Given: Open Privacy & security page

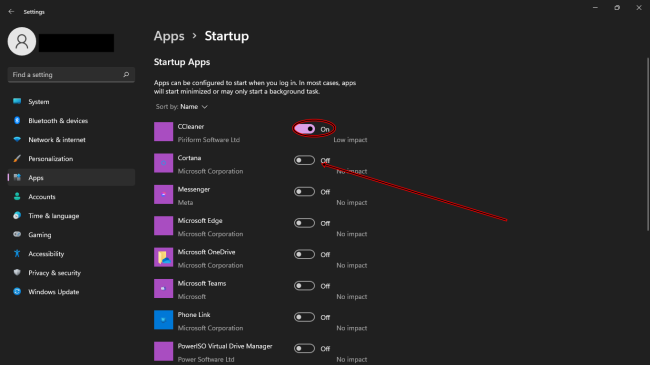Looking at the screenshot, I should coord(71,273).
